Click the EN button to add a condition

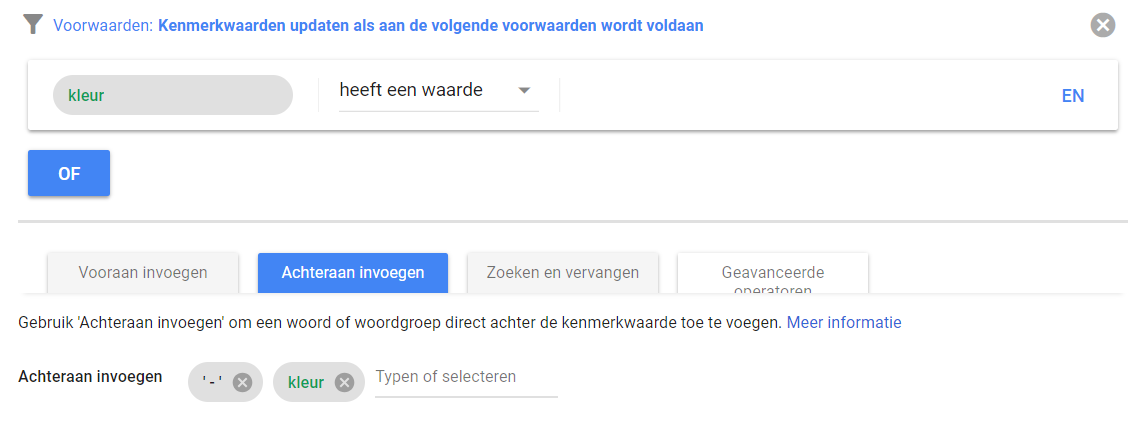click(x=1072, y=96)
